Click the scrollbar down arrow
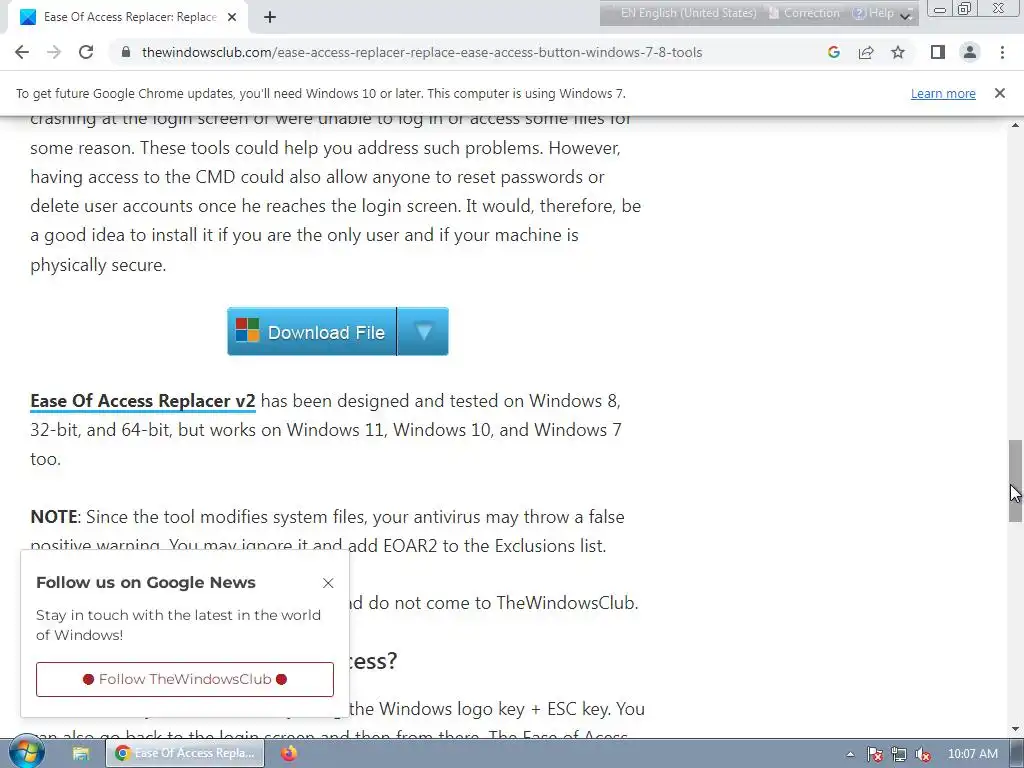Screen dimensions: 1024x768 pyautogui.click(x=1015, y=729)
